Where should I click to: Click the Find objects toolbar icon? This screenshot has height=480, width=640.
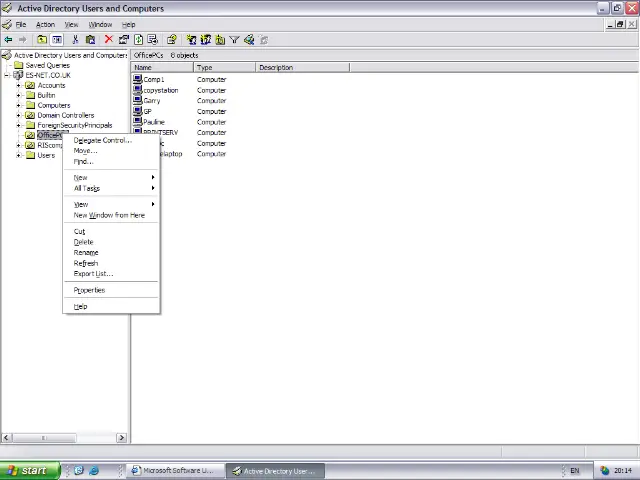coord(249,40)
